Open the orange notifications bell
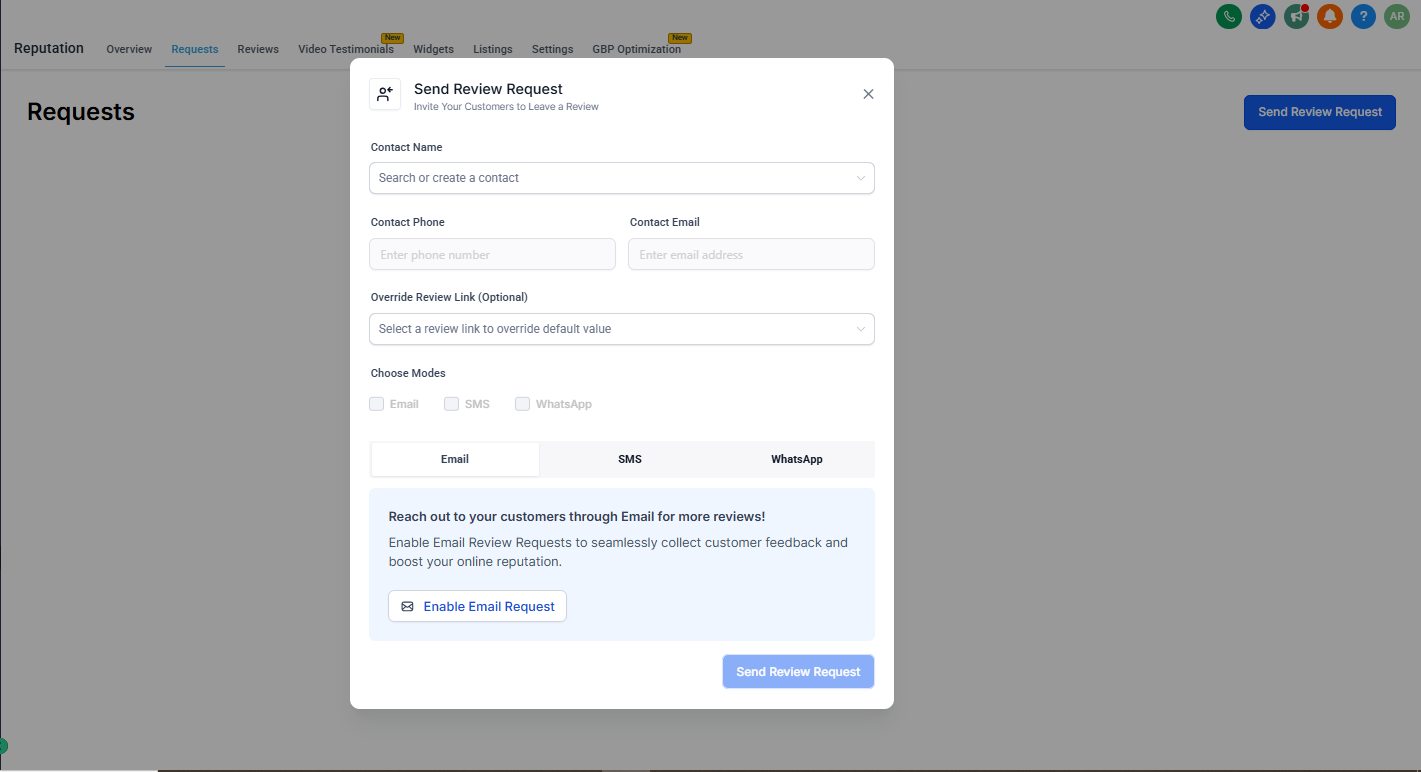Image resolution: width=1421 pixels, height=772 pixels. pos(1329,16)
